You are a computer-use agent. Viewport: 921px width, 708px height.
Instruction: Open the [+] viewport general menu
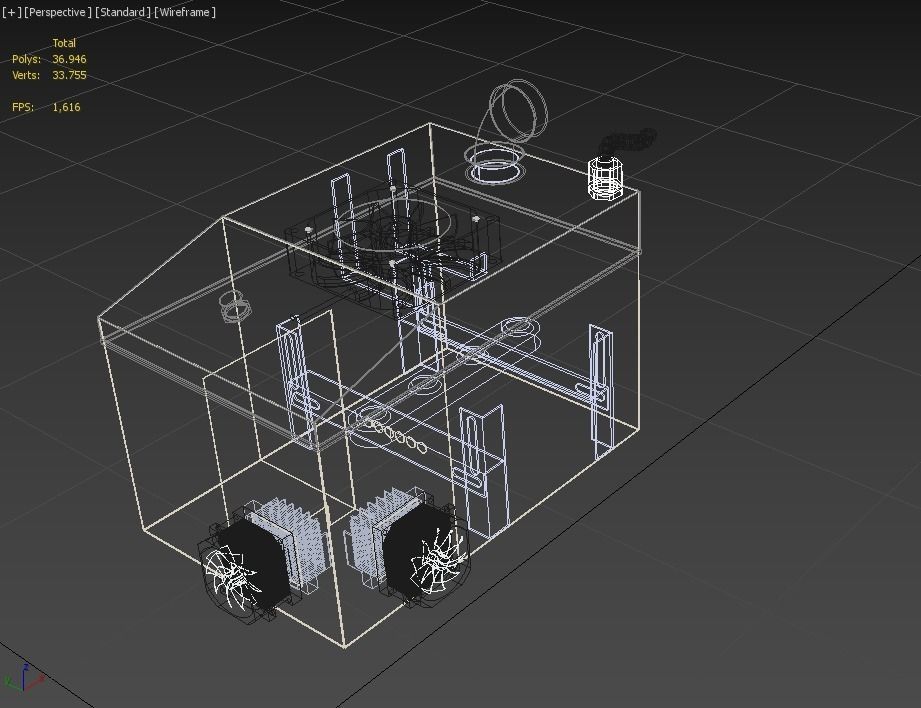point(11,12)
